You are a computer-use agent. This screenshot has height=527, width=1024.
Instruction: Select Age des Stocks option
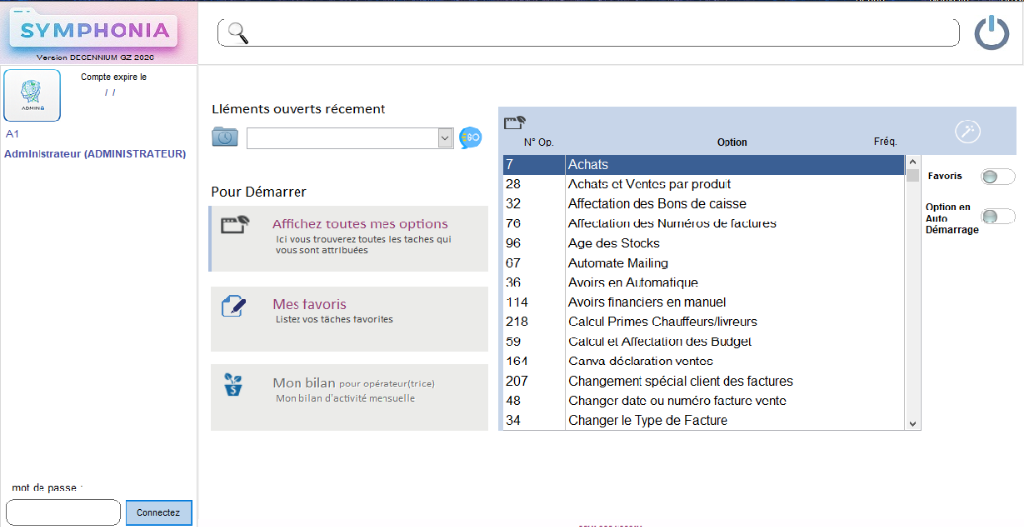click(x=613, y=243)
